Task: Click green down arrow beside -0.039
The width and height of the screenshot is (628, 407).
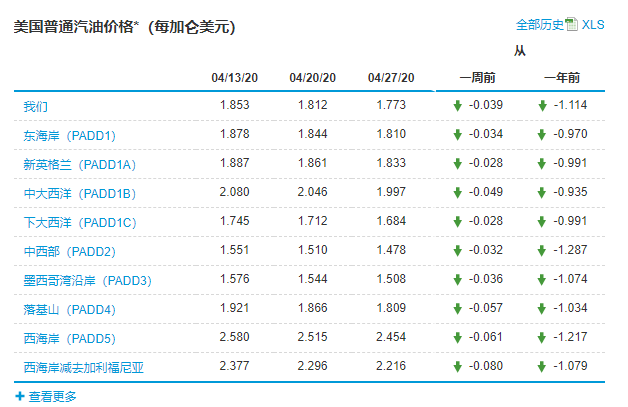Action: coord(457,106)
